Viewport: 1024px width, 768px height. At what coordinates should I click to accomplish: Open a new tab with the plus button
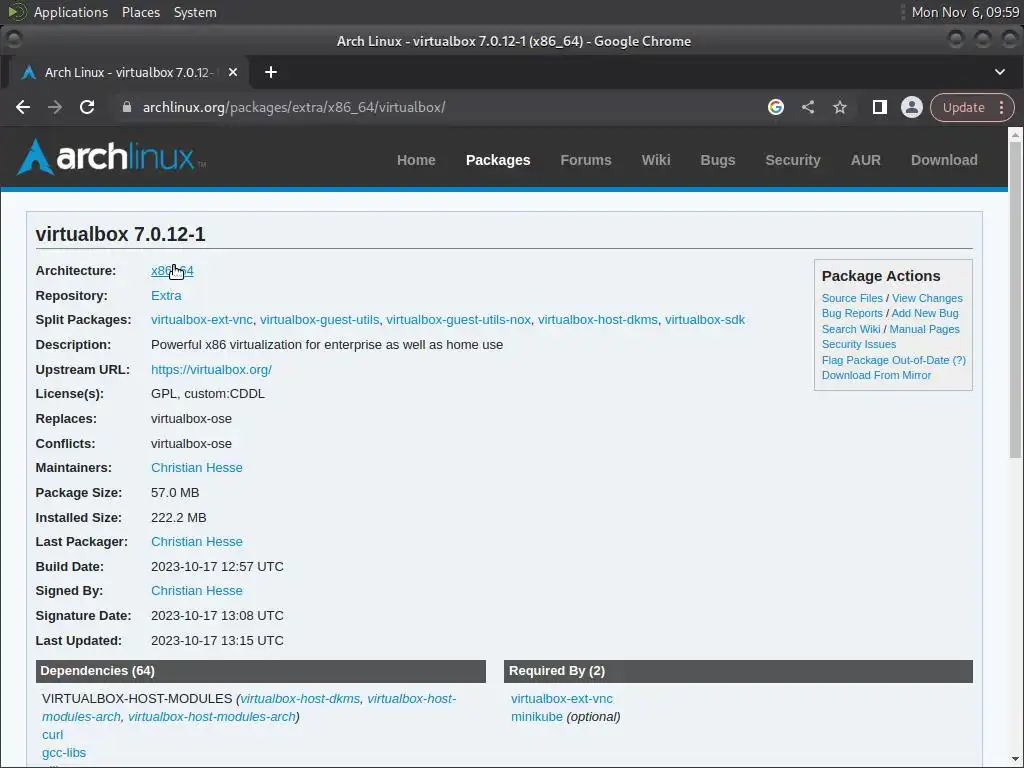(x=270, y=72)
